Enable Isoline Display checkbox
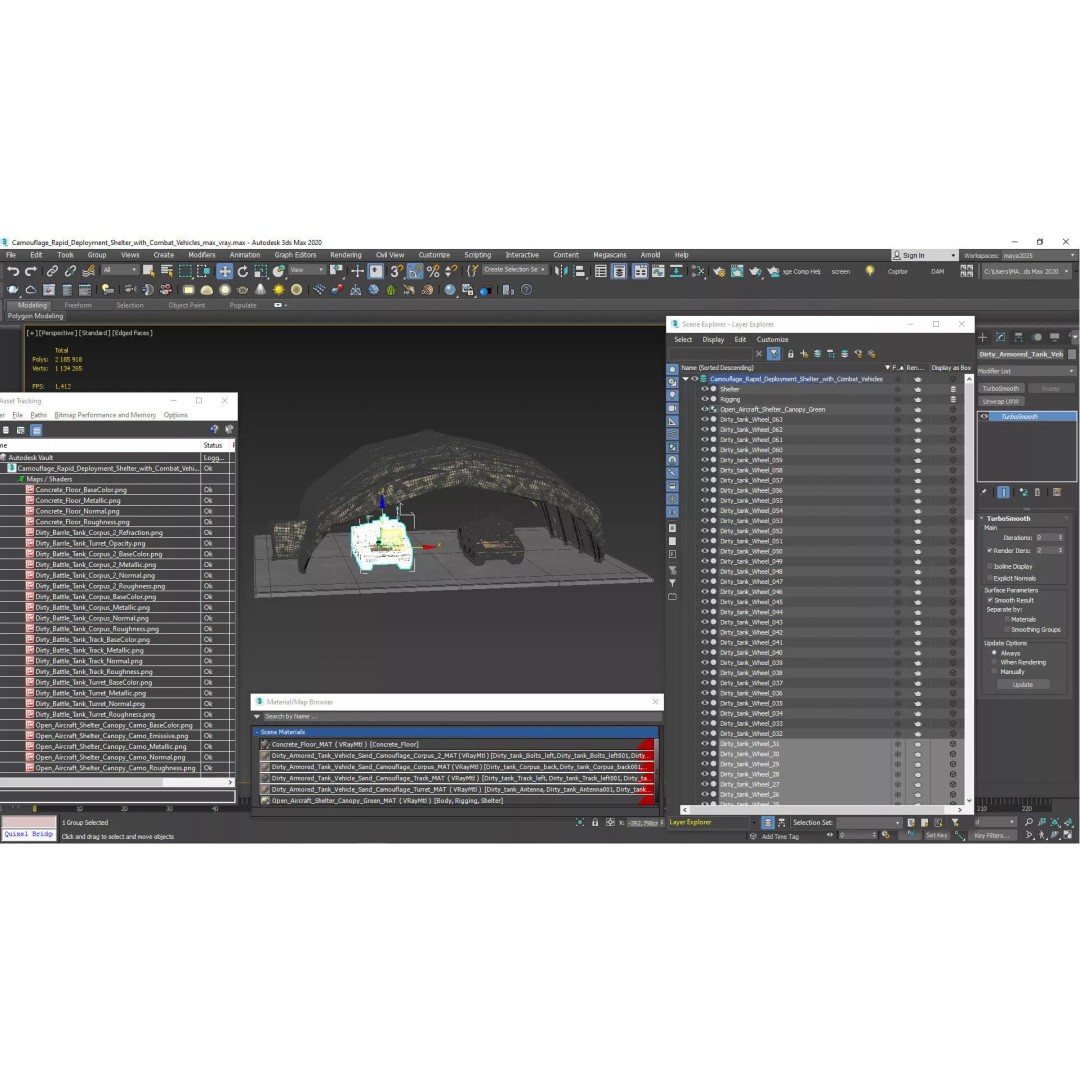The height and width of the screenshot is (1080, 1080). pyautogui.click(x=990, y=566)
